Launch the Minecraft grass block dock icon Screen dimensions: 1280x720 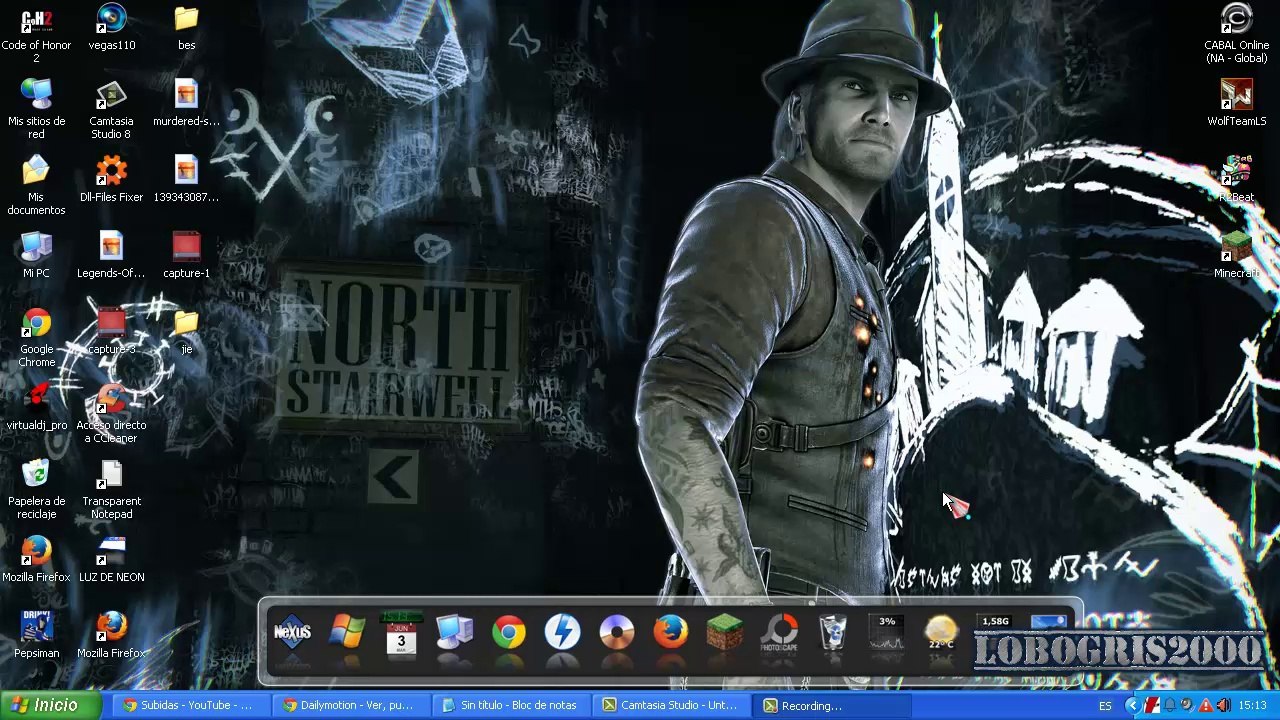[x=725, y=632]
